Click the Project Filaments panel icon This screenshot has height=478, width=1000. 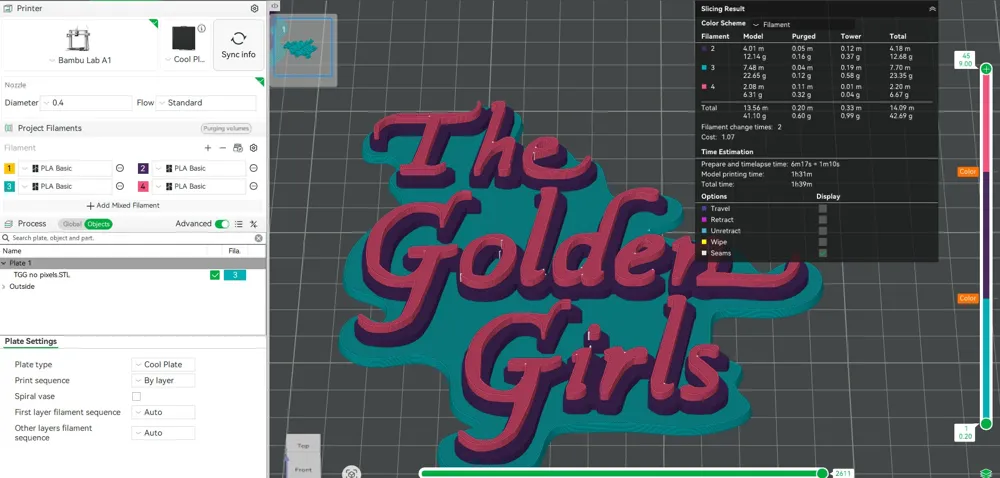coord(8,128)
